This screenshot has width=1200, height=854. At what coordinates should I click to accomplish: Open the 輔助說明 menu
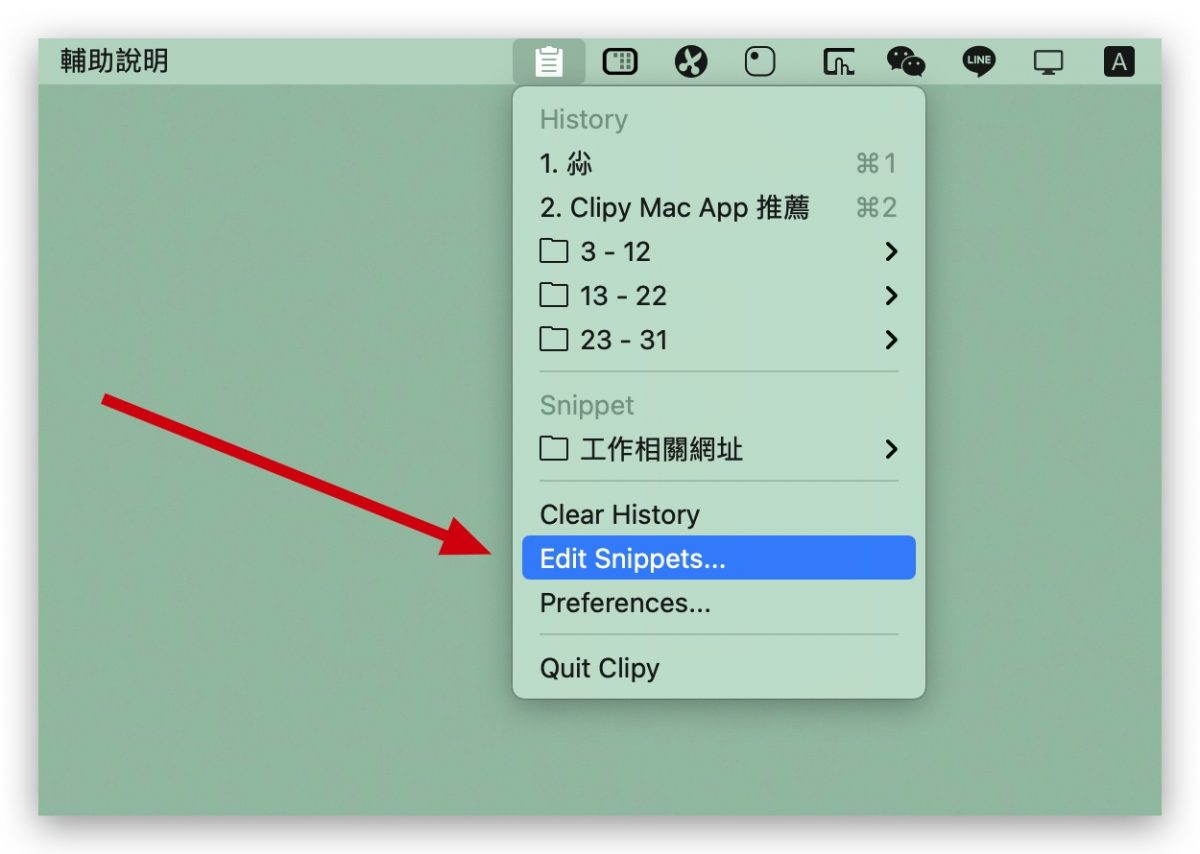[x=114, y=61]
